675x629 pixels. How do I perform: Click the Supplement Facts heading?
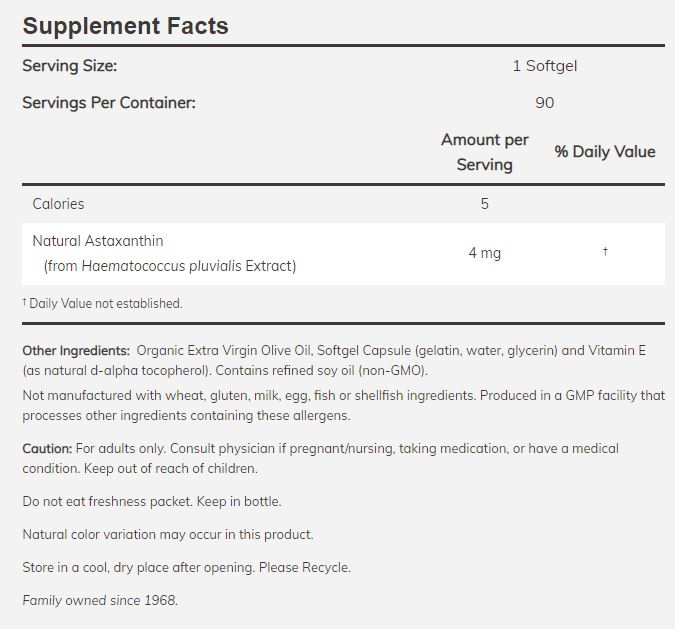click(x=125, y=26)
